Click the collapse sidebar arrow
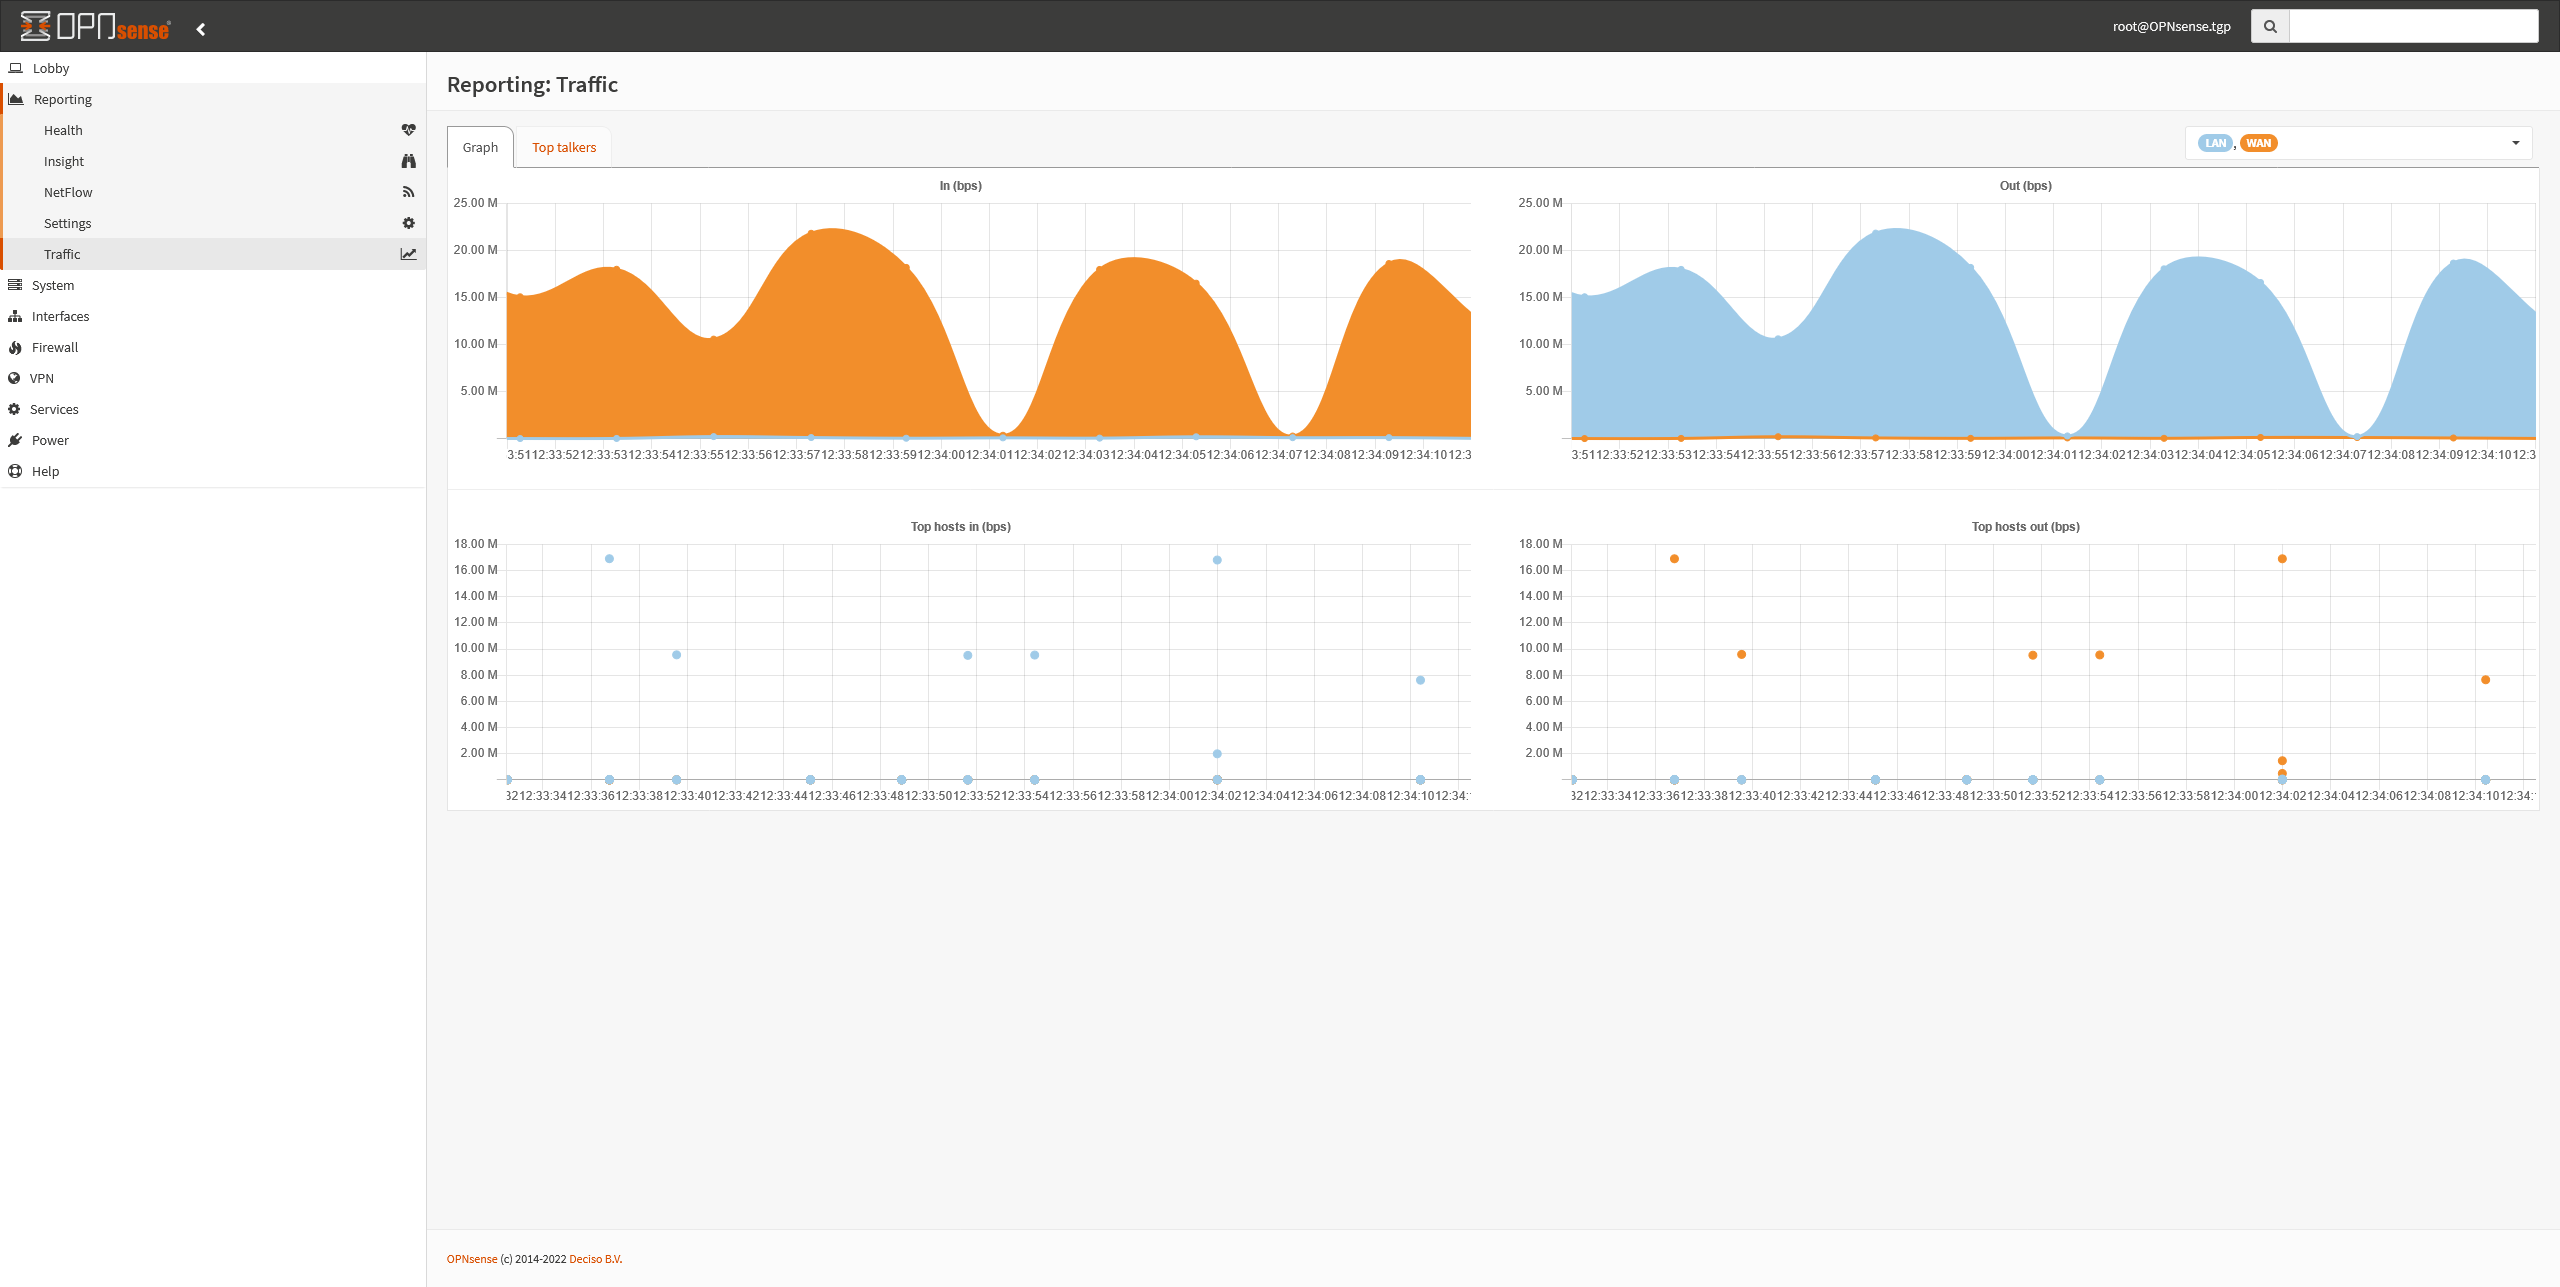The width and height of the screenshot is (2560, 1287). click(x=200, y=26)
